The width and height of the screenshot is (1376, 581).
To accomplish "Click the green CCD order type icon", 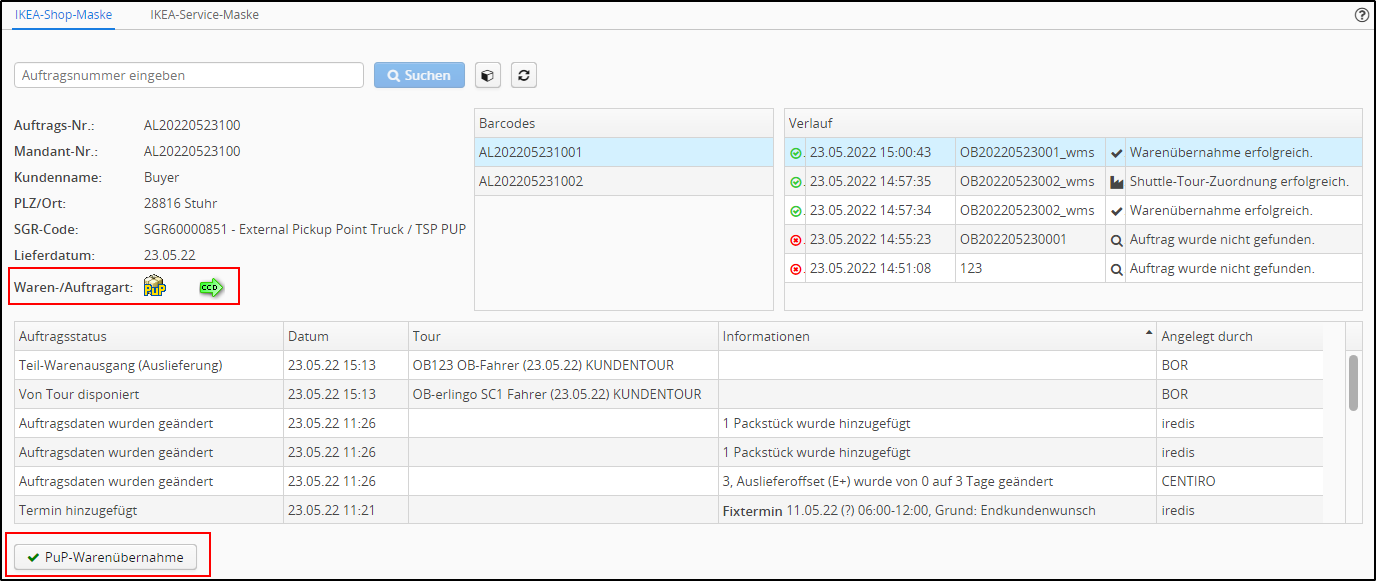I will pos(211,288).
